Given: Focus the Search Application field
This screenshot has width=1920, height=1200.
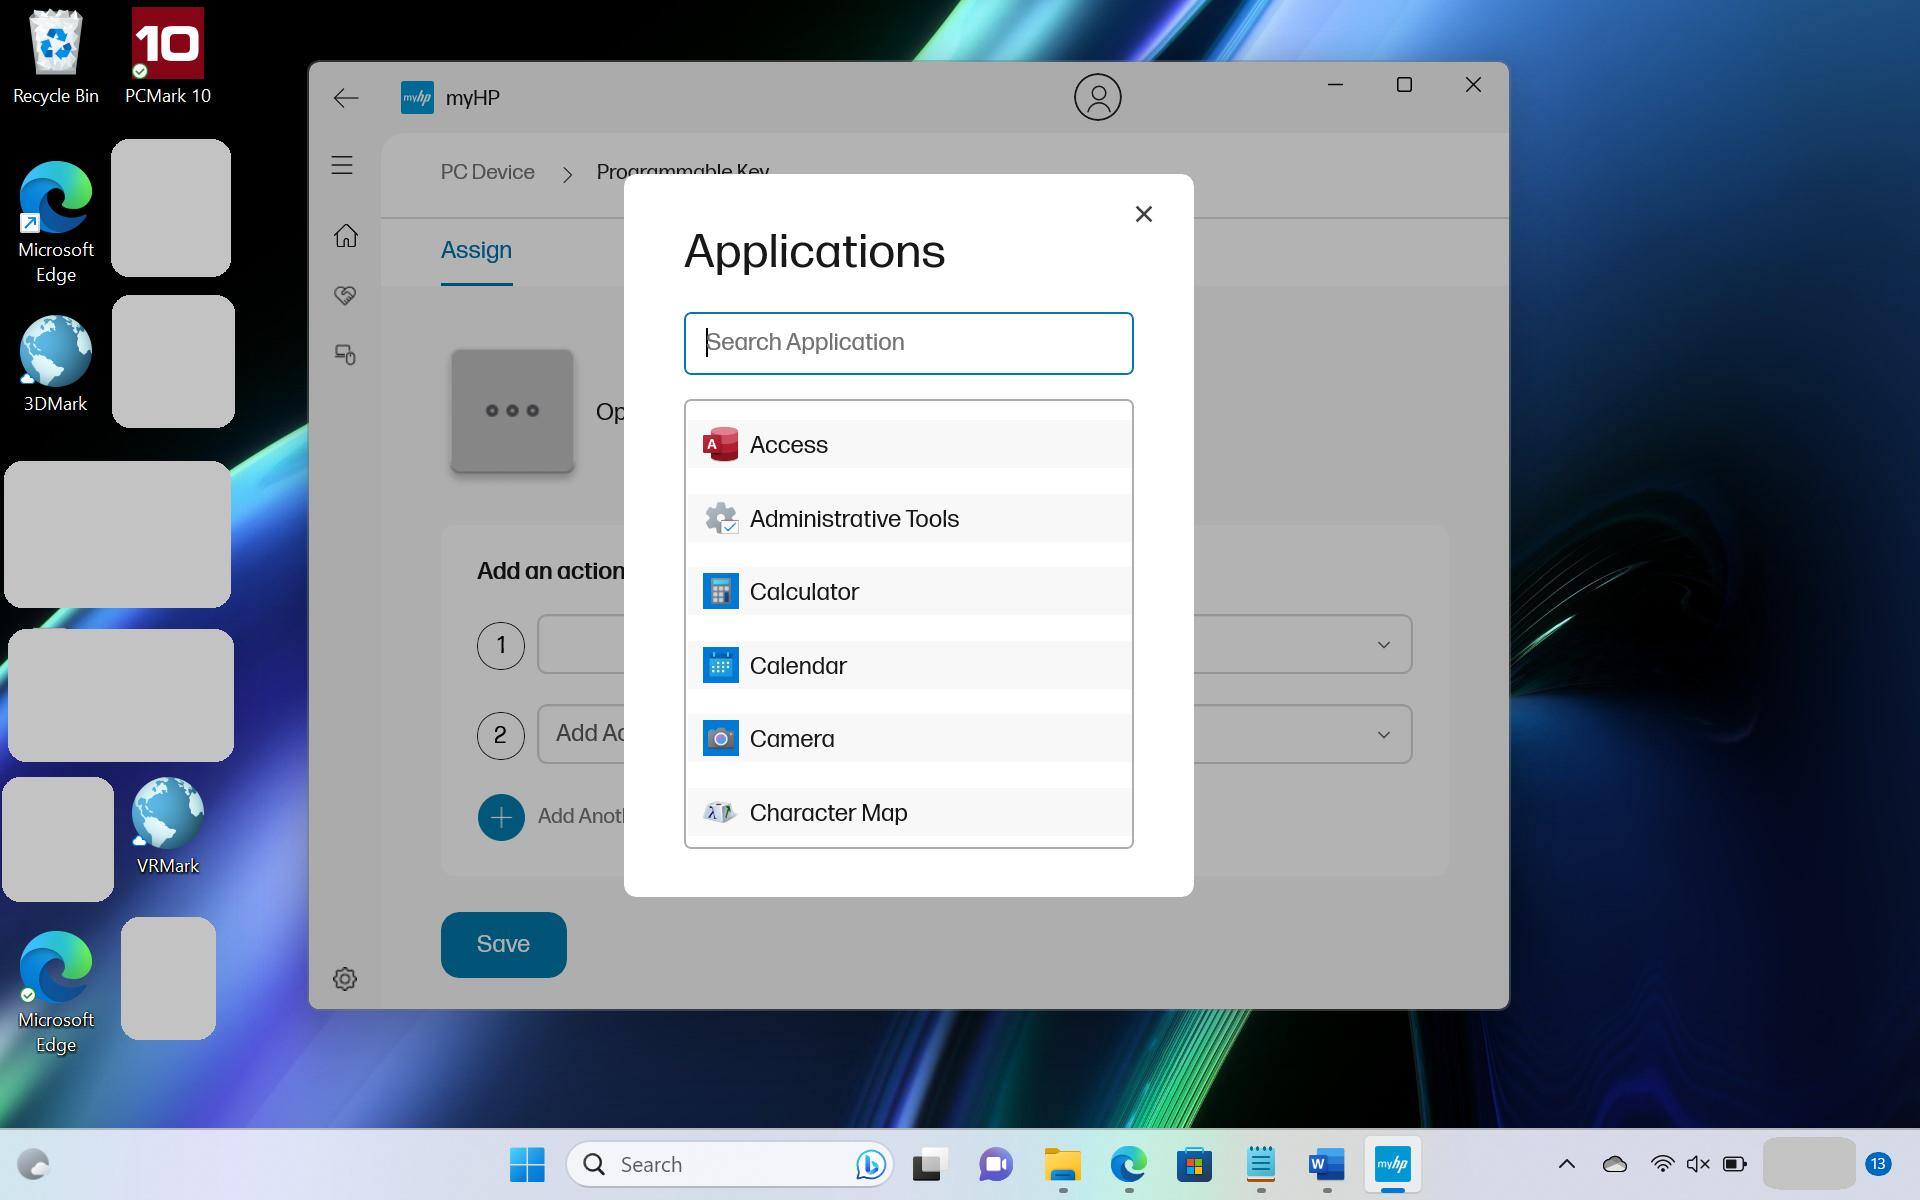Looking at the screenshot, I should tap(908, 343).
